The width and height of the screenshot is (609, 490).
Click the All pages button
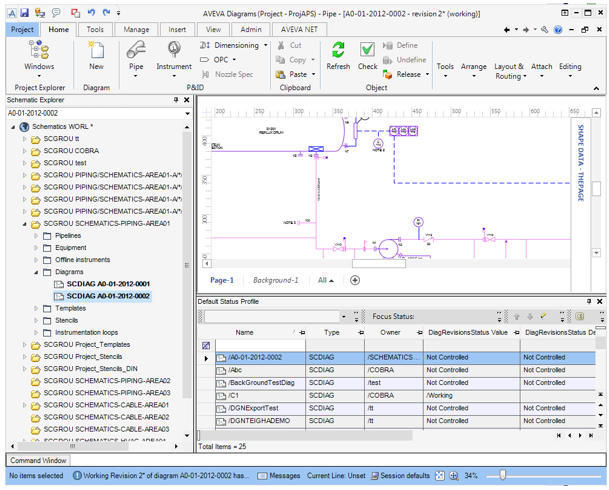325,280
